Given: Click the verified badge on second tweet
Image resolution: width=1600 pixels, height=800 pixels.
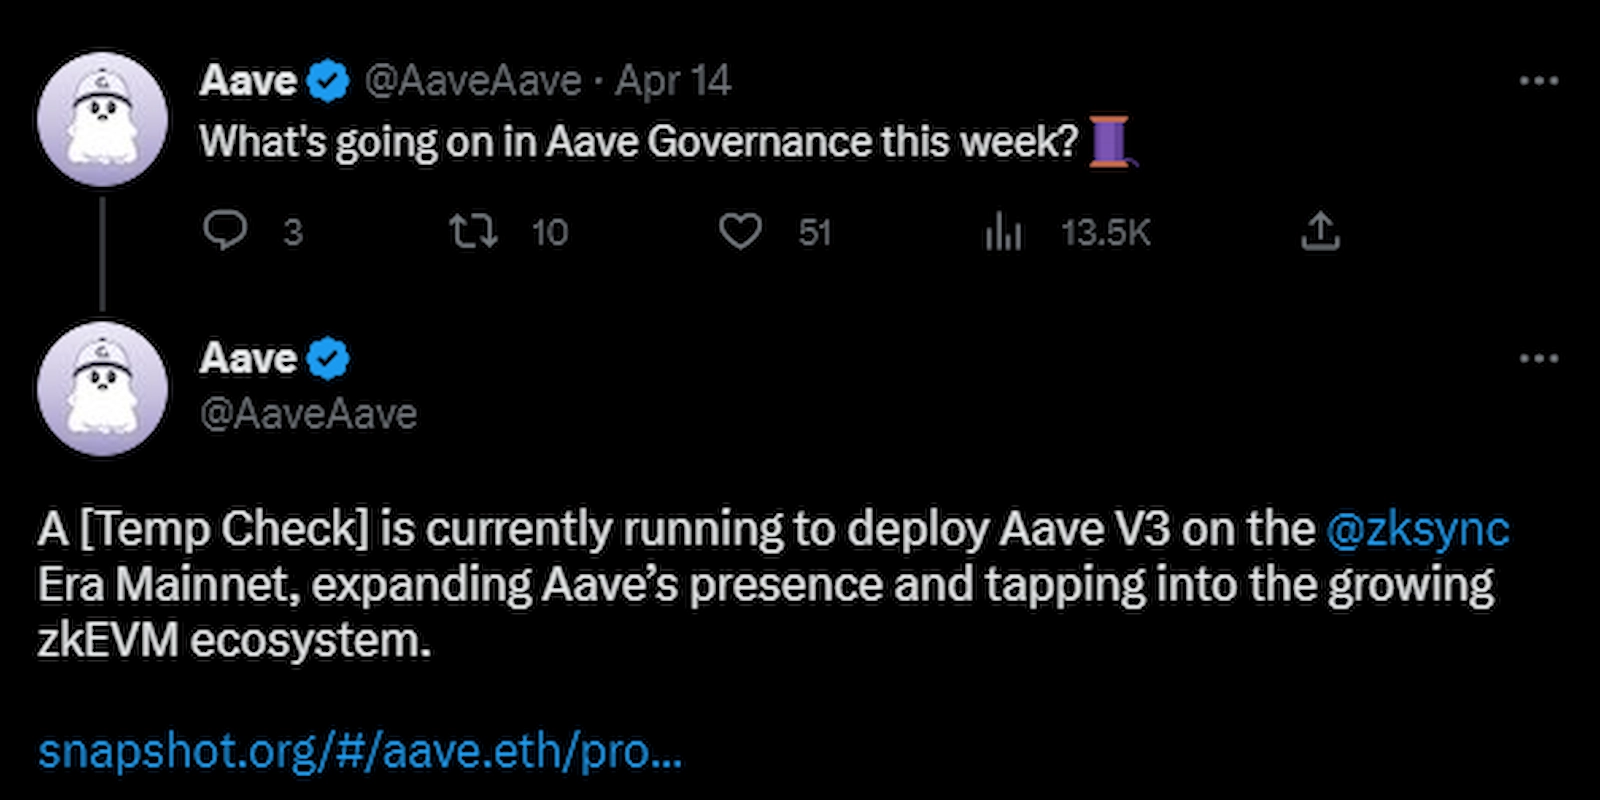Looking at the screenshot, I should [x=328, y=359].
